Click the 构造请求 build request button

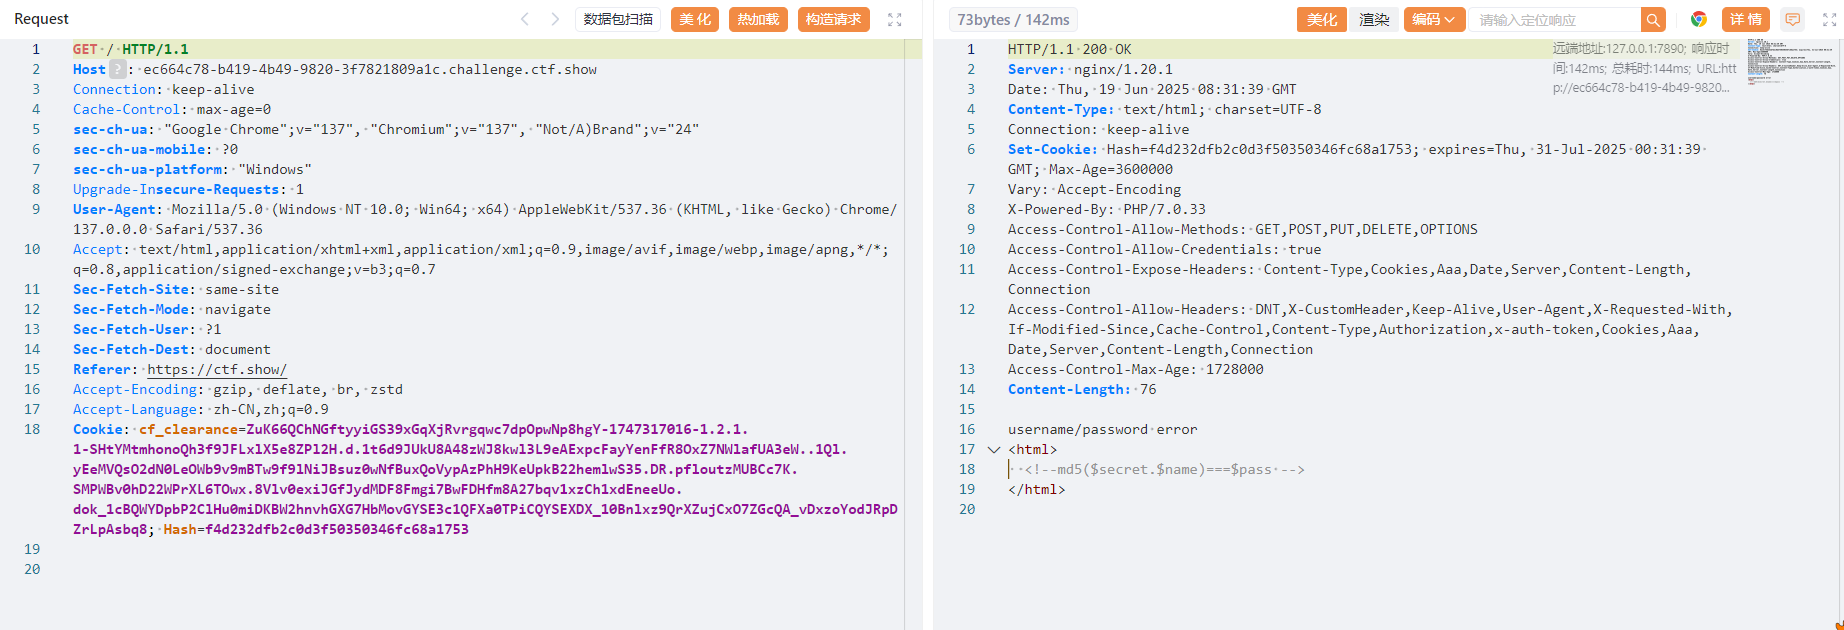[x=833, y=19]
